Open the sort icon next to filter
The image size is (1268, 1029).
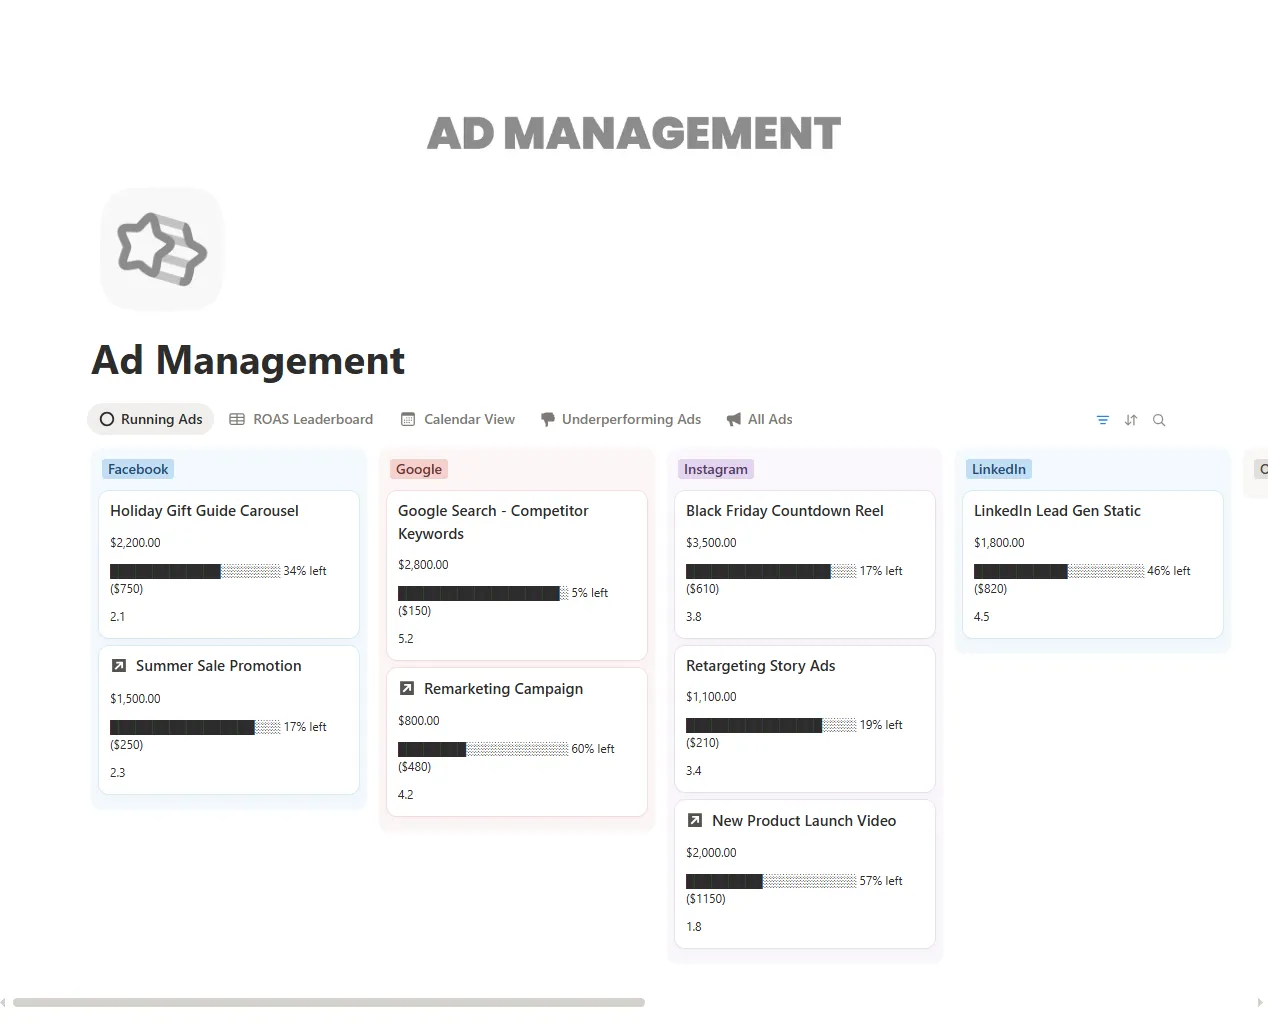point(1130,420)
